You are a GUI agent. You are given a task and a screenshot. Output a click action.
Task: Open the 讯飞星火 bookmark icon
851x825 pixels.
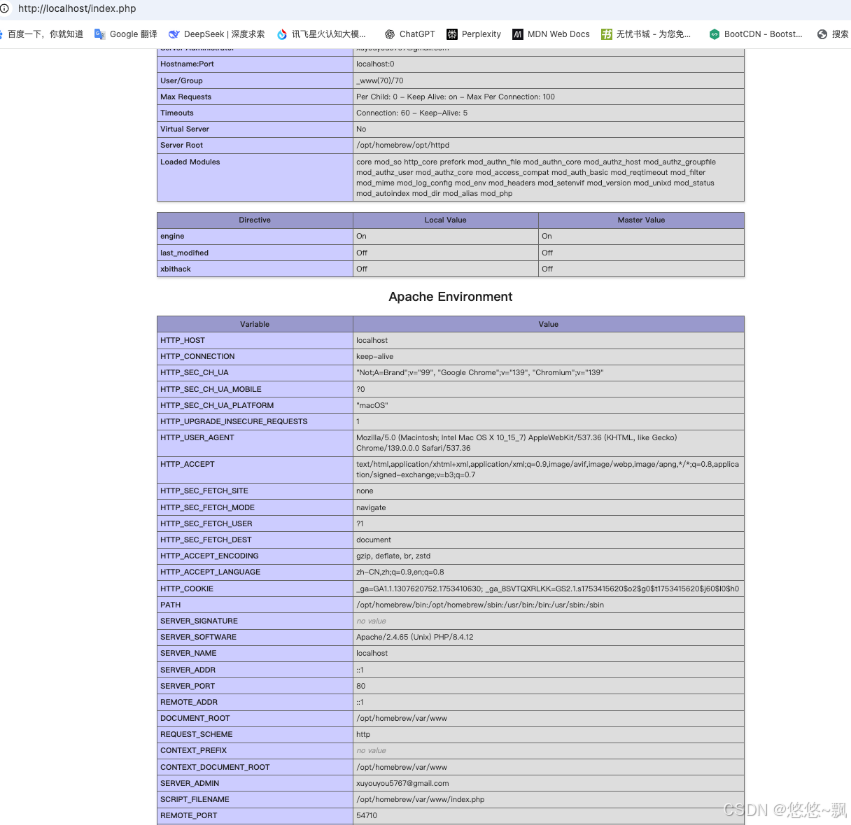[x=282, y=34]
